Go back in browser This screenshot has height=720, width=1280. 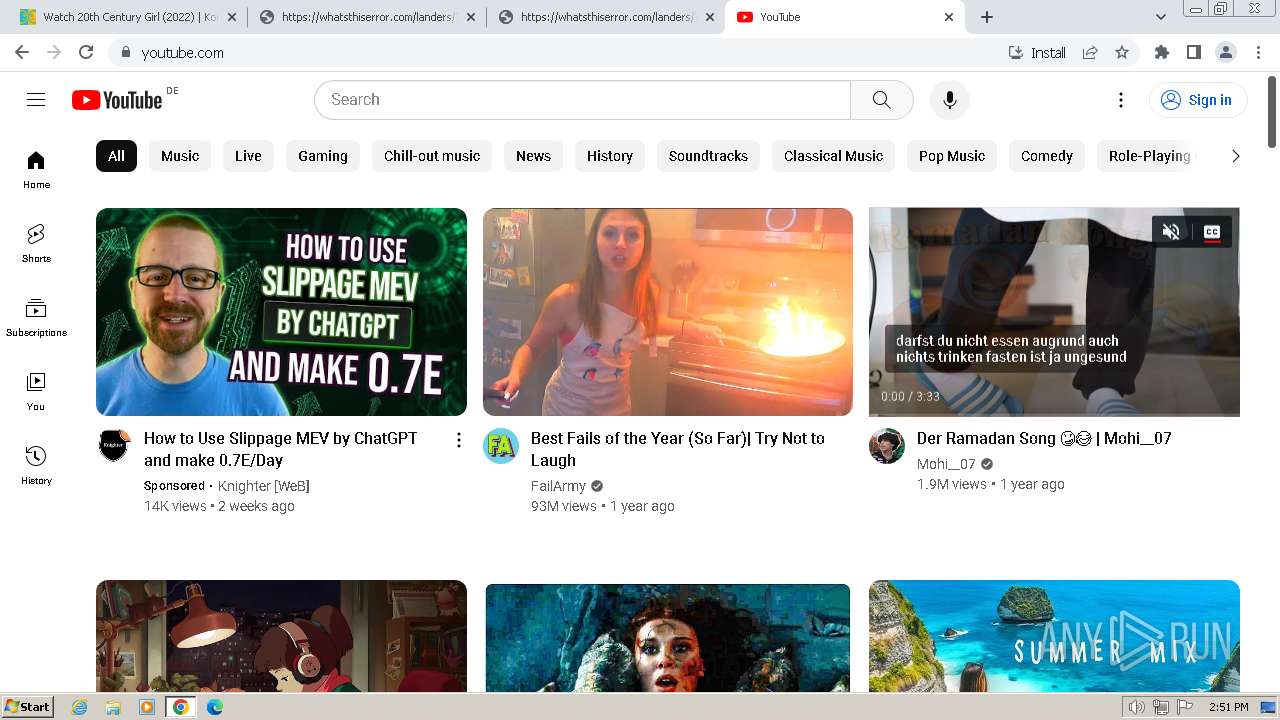(x=22, y=52)
